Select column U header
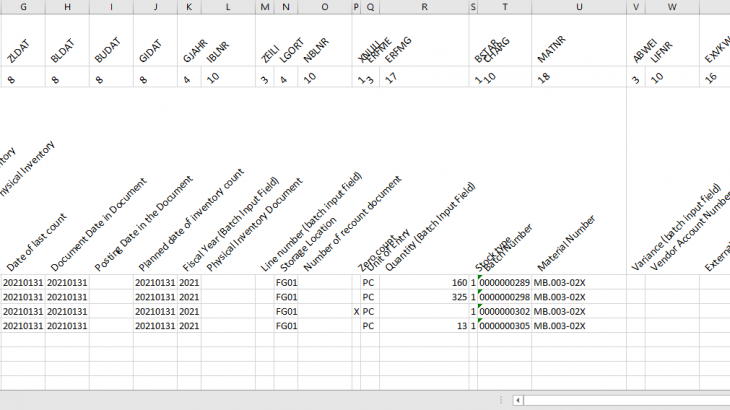This screenshot has height=410, width=730. [x=579, y=7]
